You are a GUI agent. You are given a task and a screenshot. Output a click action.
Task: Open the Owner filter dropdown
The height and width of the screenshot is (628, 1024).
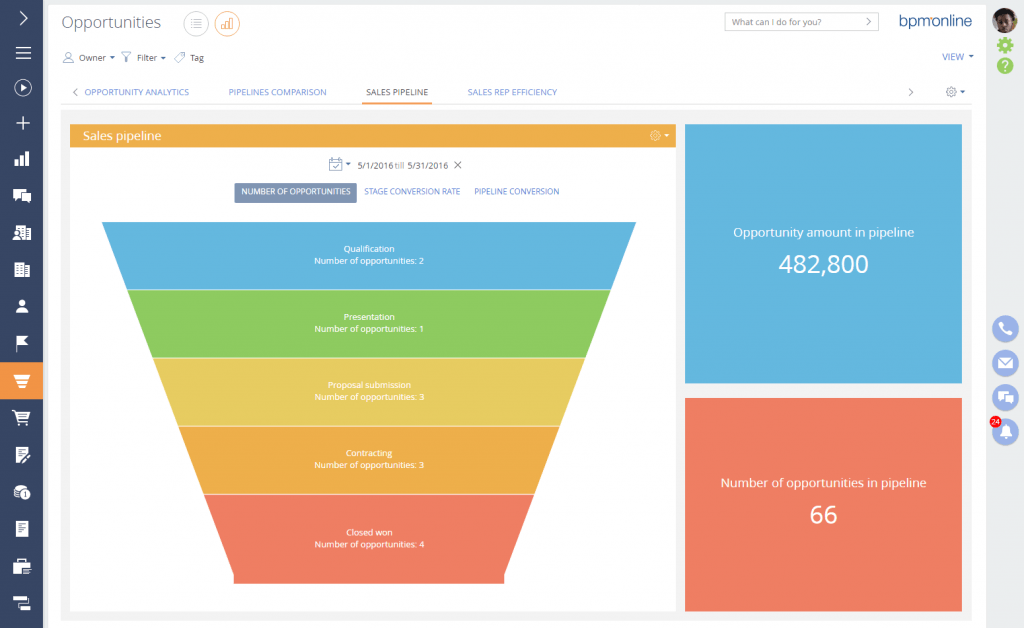89,57
